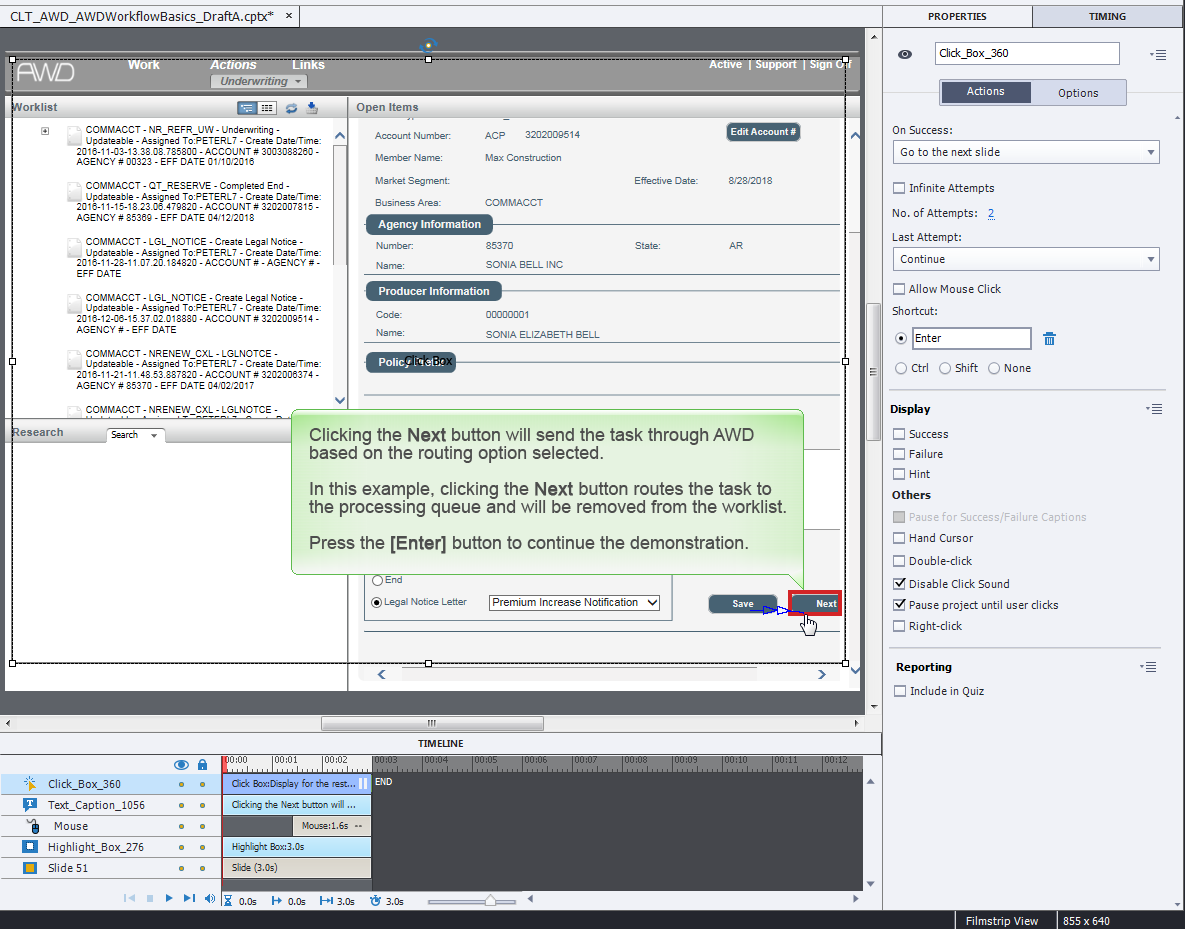Switch to the TIMING tab
Viewport: 1185px width, 929px height.
[x=1107, y=16]
